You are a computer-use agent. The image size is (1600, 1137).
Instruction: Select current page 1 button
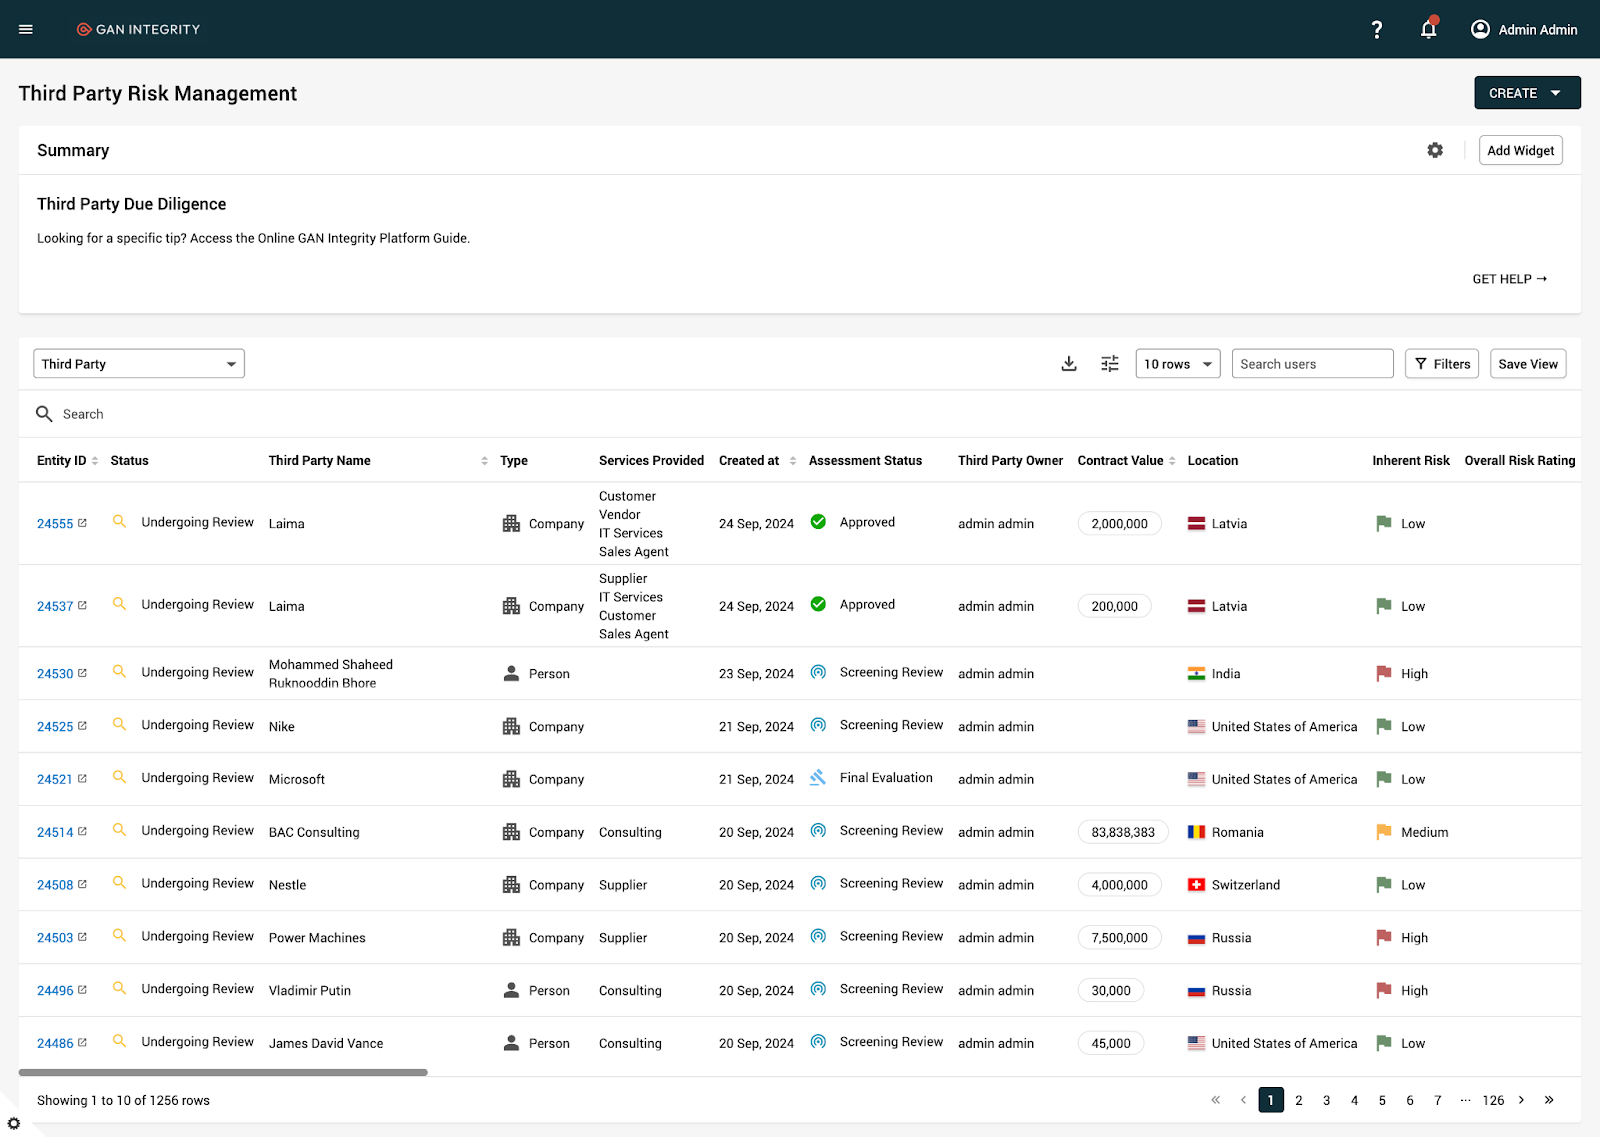(x=1271, y=1100)
